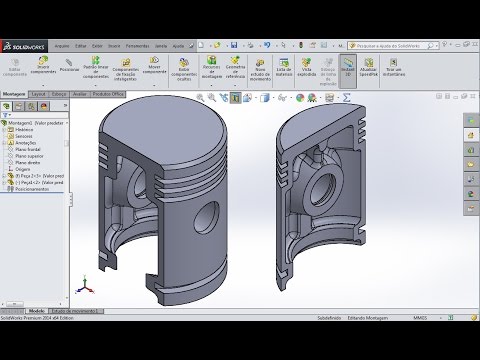Screen dimensions: 480x360
Task: Open View settings monitor icon
Action: 329,97
